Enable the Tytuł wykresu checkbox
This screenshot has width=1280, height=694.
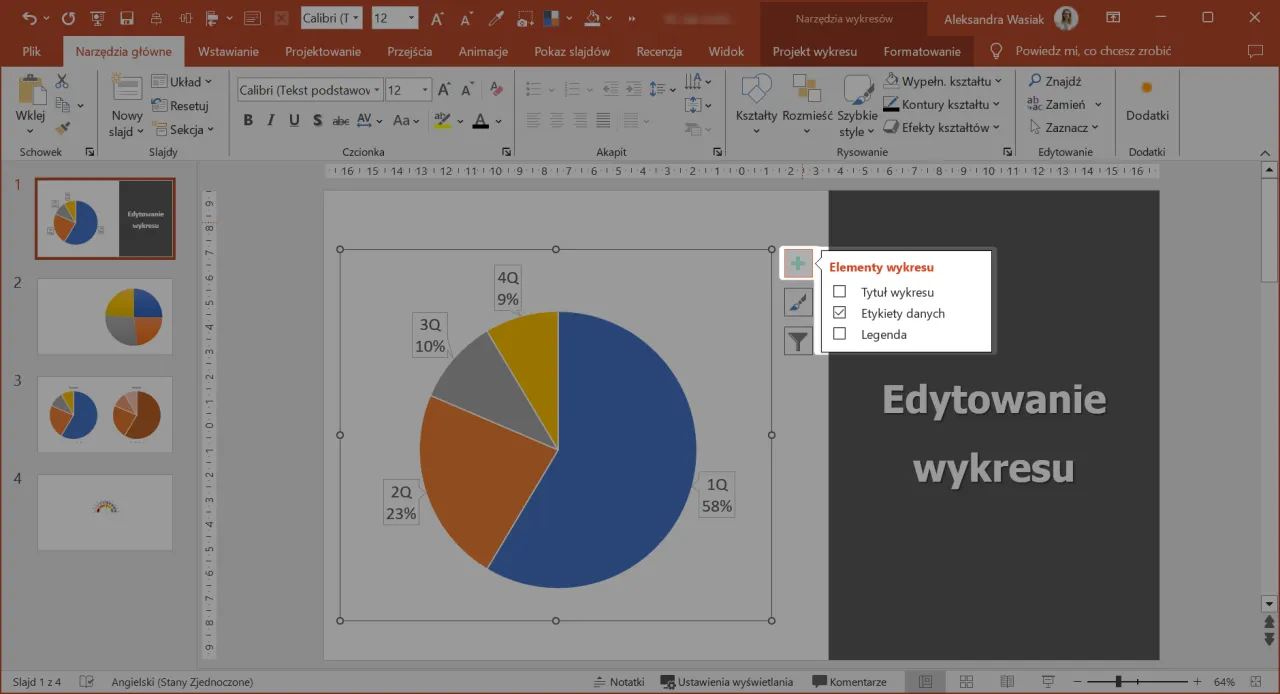(839, 292)
